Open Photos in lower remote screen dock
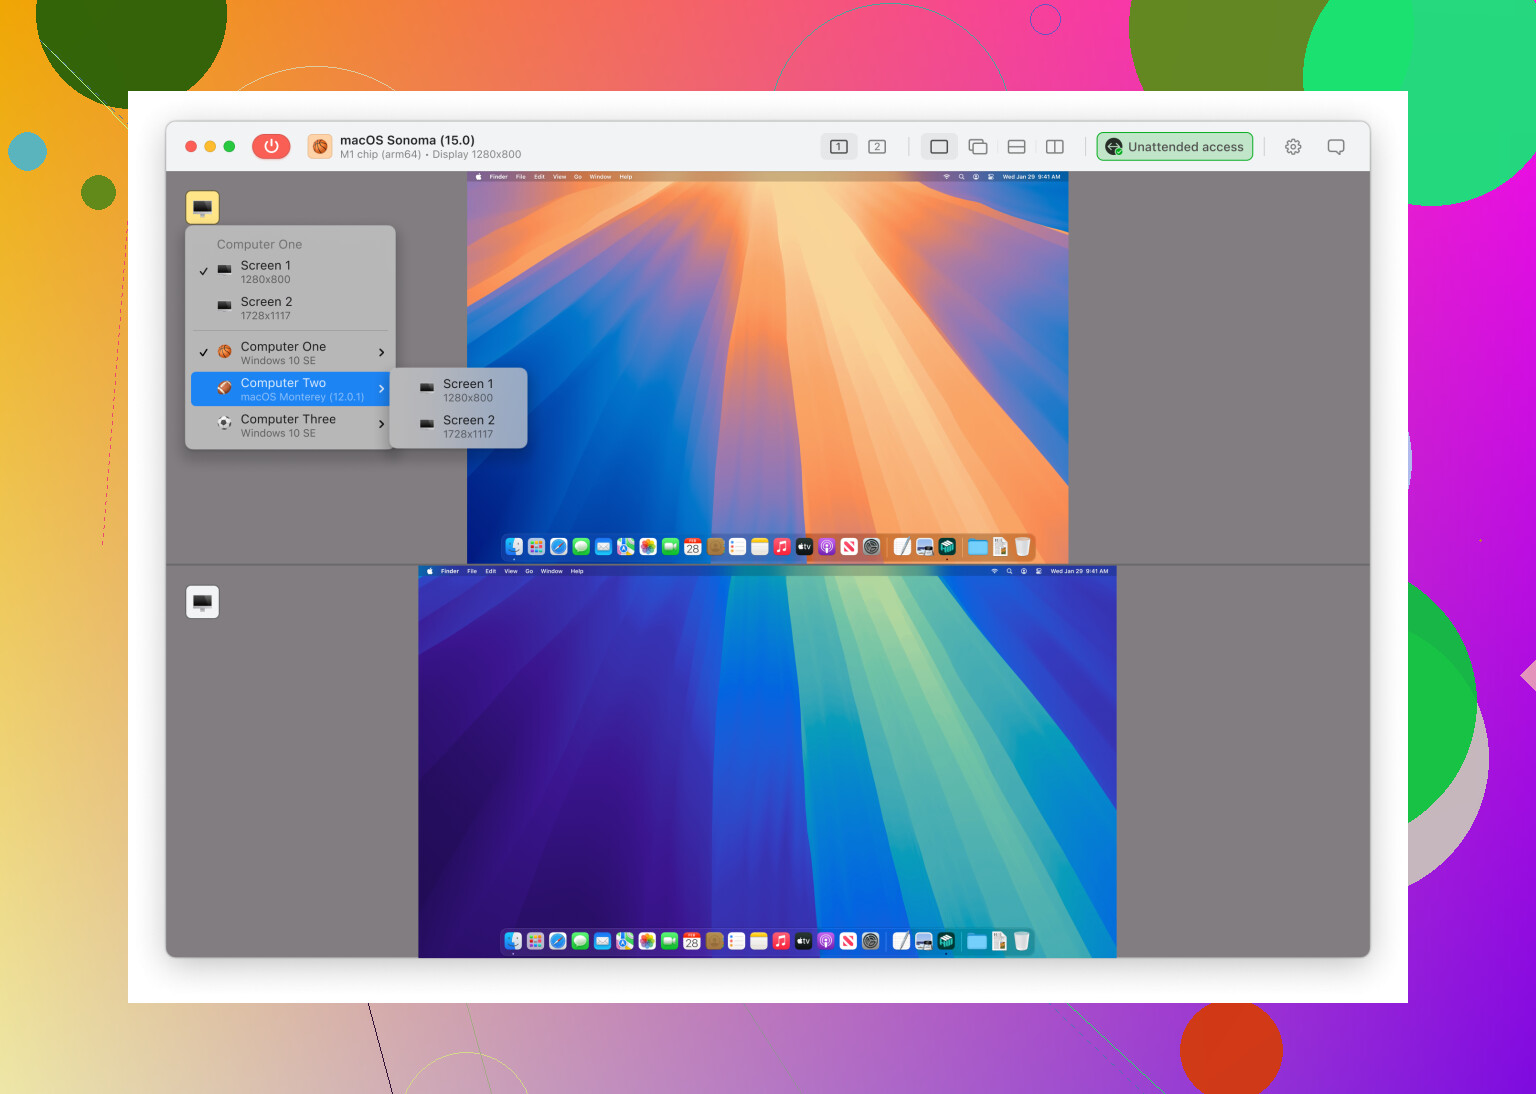Screen dimensions: 1536x1094 [x=647, y=941]
